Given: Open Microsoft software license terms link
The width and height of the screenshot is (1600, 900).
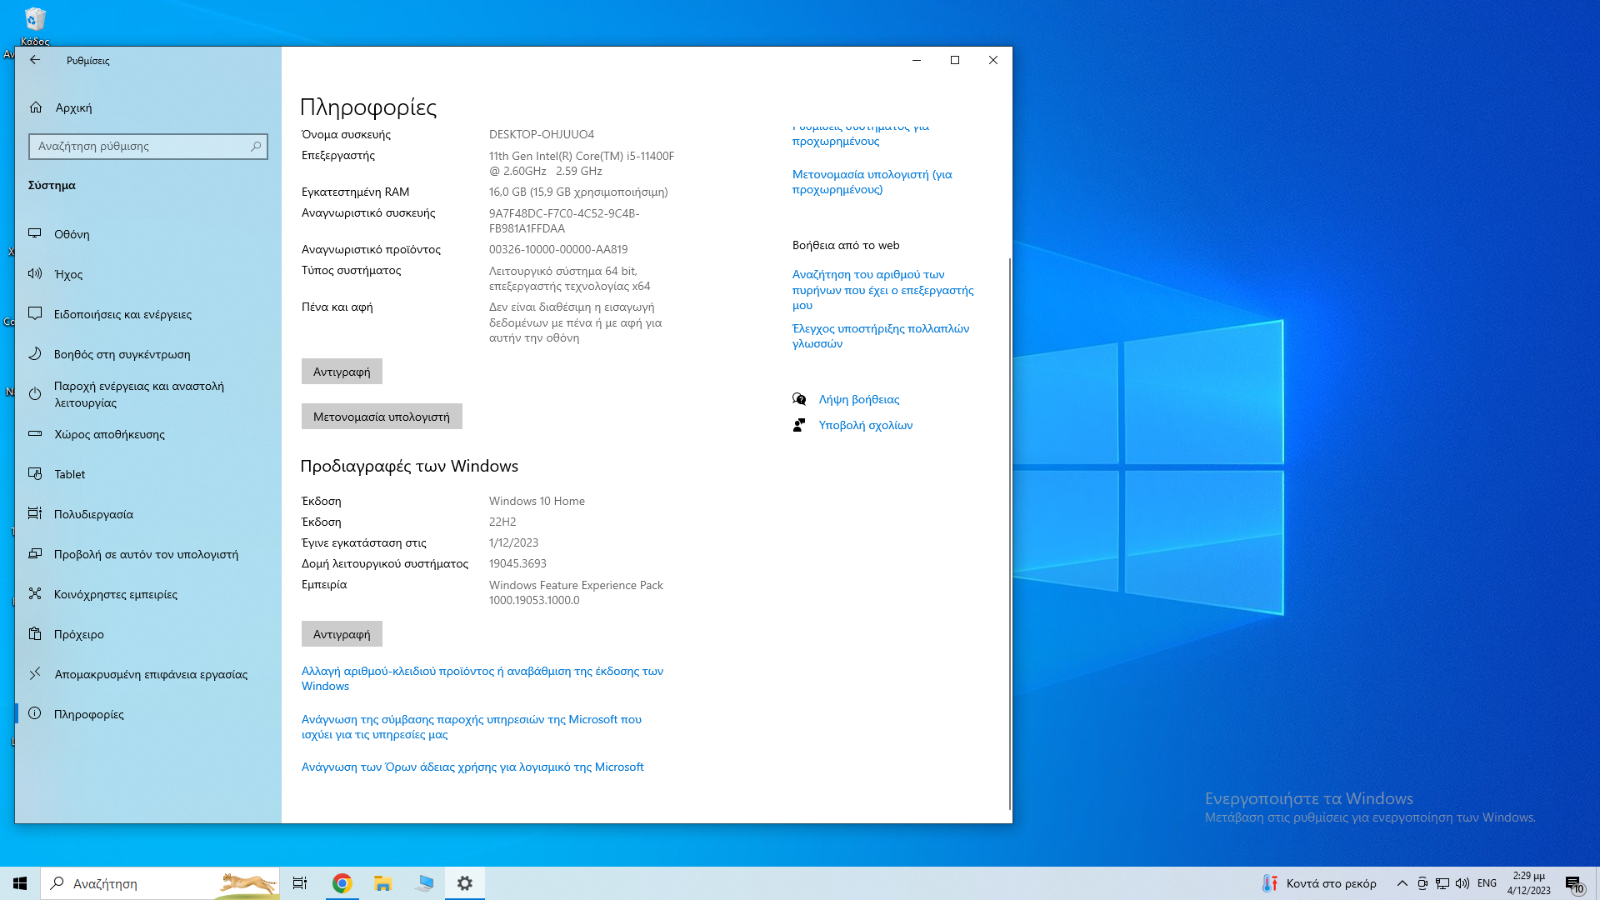Looking at the screenshot, I should click(473, 767).
